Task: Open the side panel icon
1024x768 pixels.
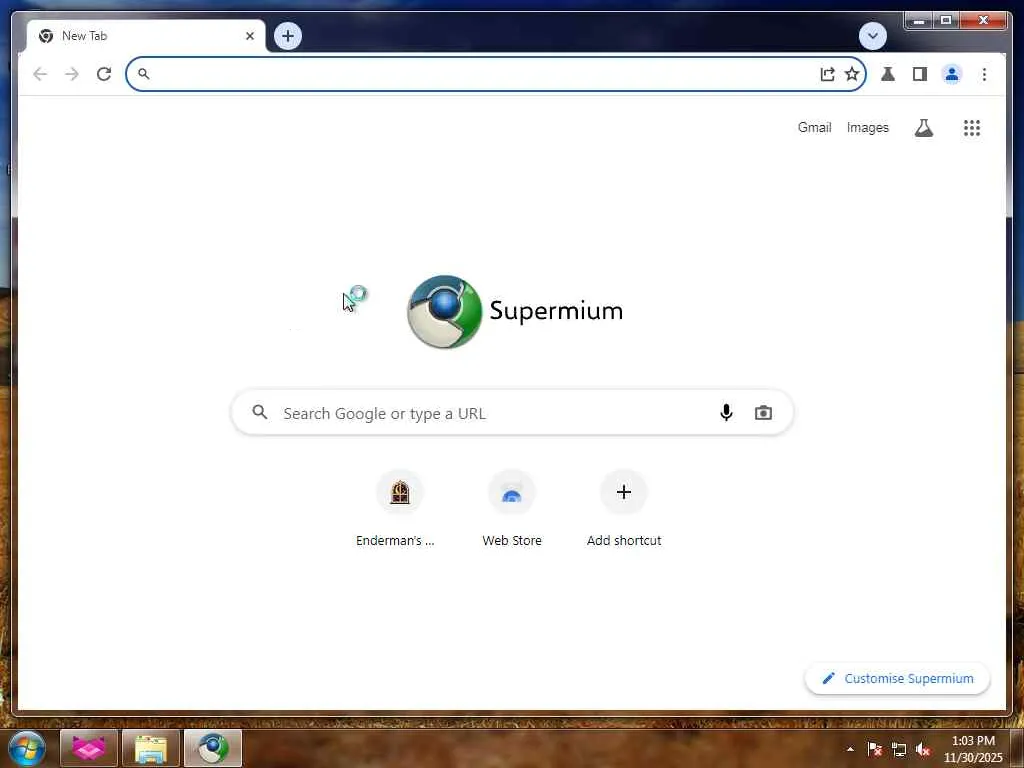Action: [920, 74]
